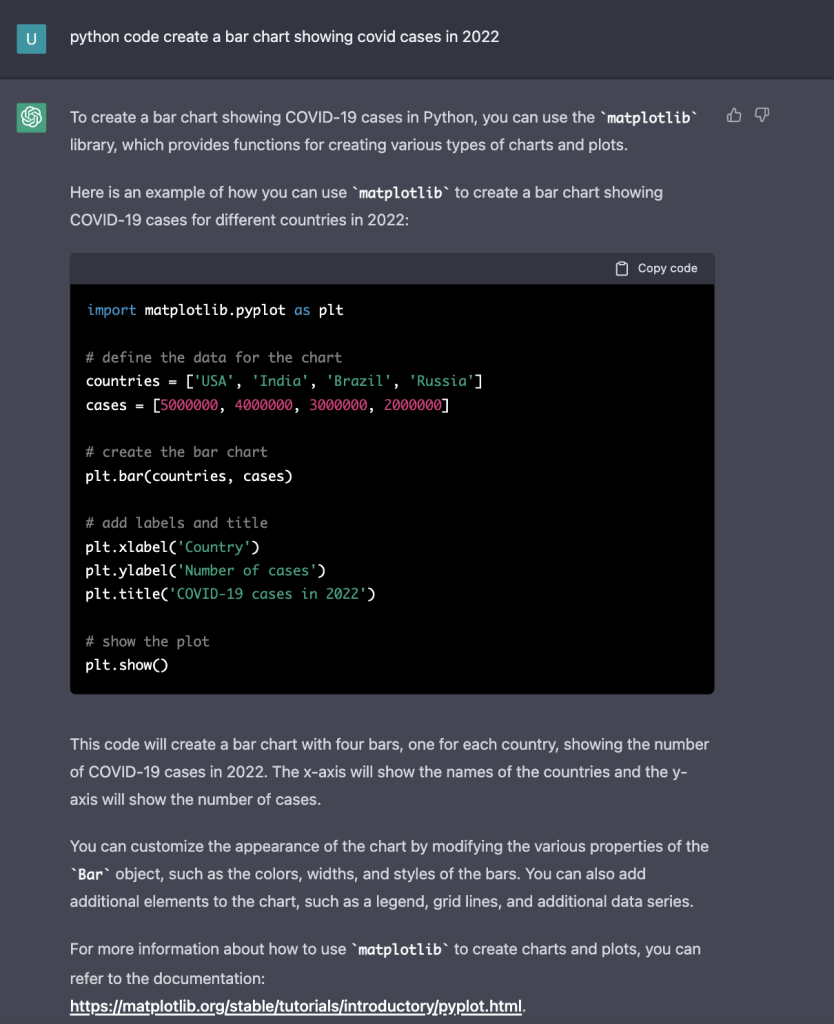Image resolution: width=834 pixels, height=1024 pixels.
Task: Place cursor on the countries list line
Action: 284,381
